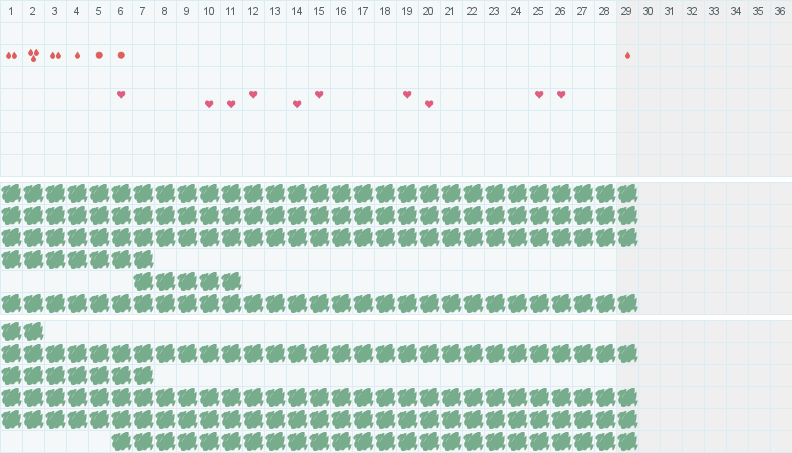Screen dimensions: 792x453
Task: Click the pink heart on day 19
Action: click(x=407, y=94)
